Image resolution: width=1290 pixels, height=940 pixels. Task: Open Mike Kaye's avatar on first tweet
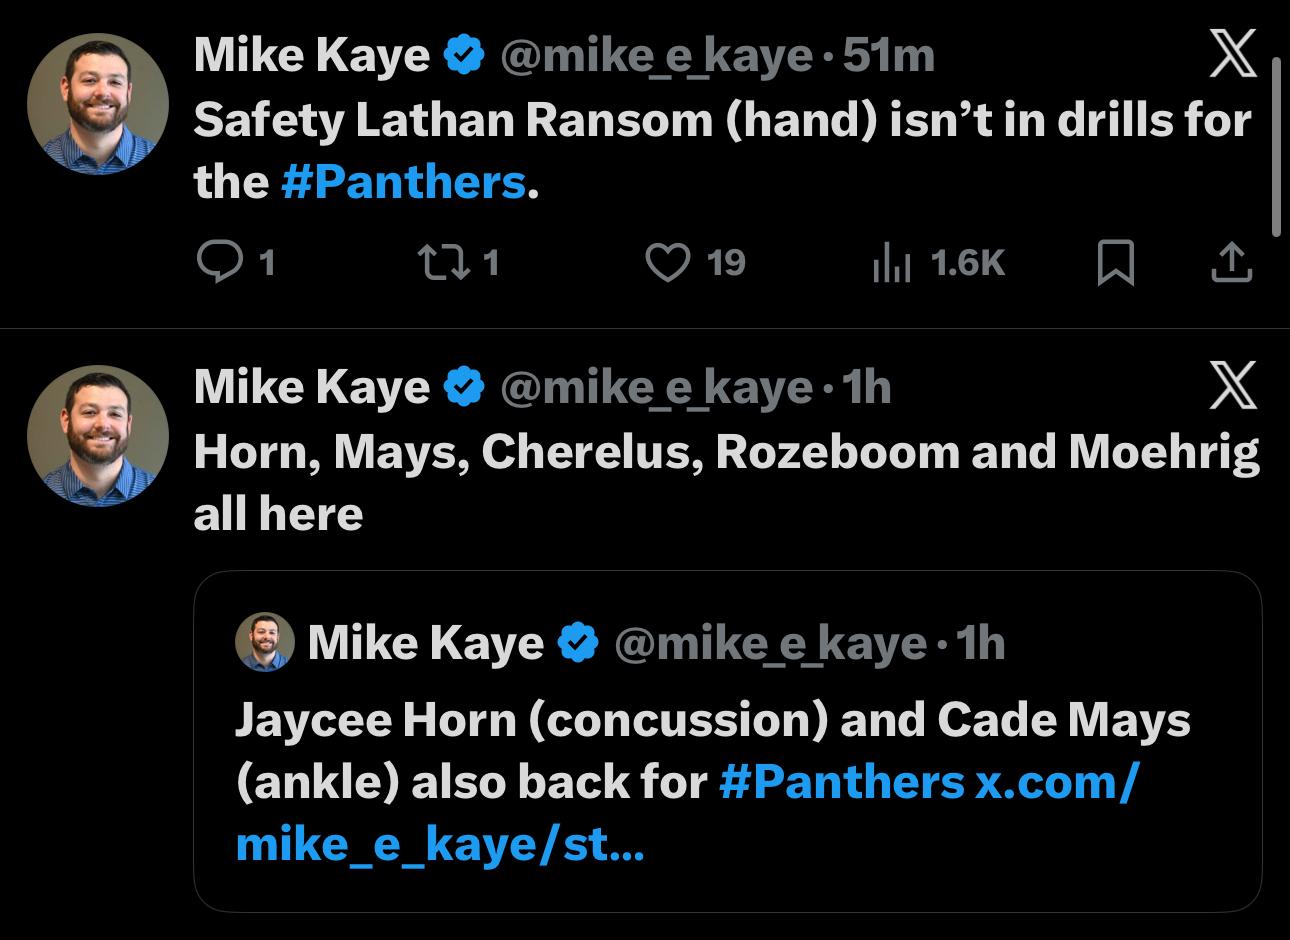tap(98, 103)
